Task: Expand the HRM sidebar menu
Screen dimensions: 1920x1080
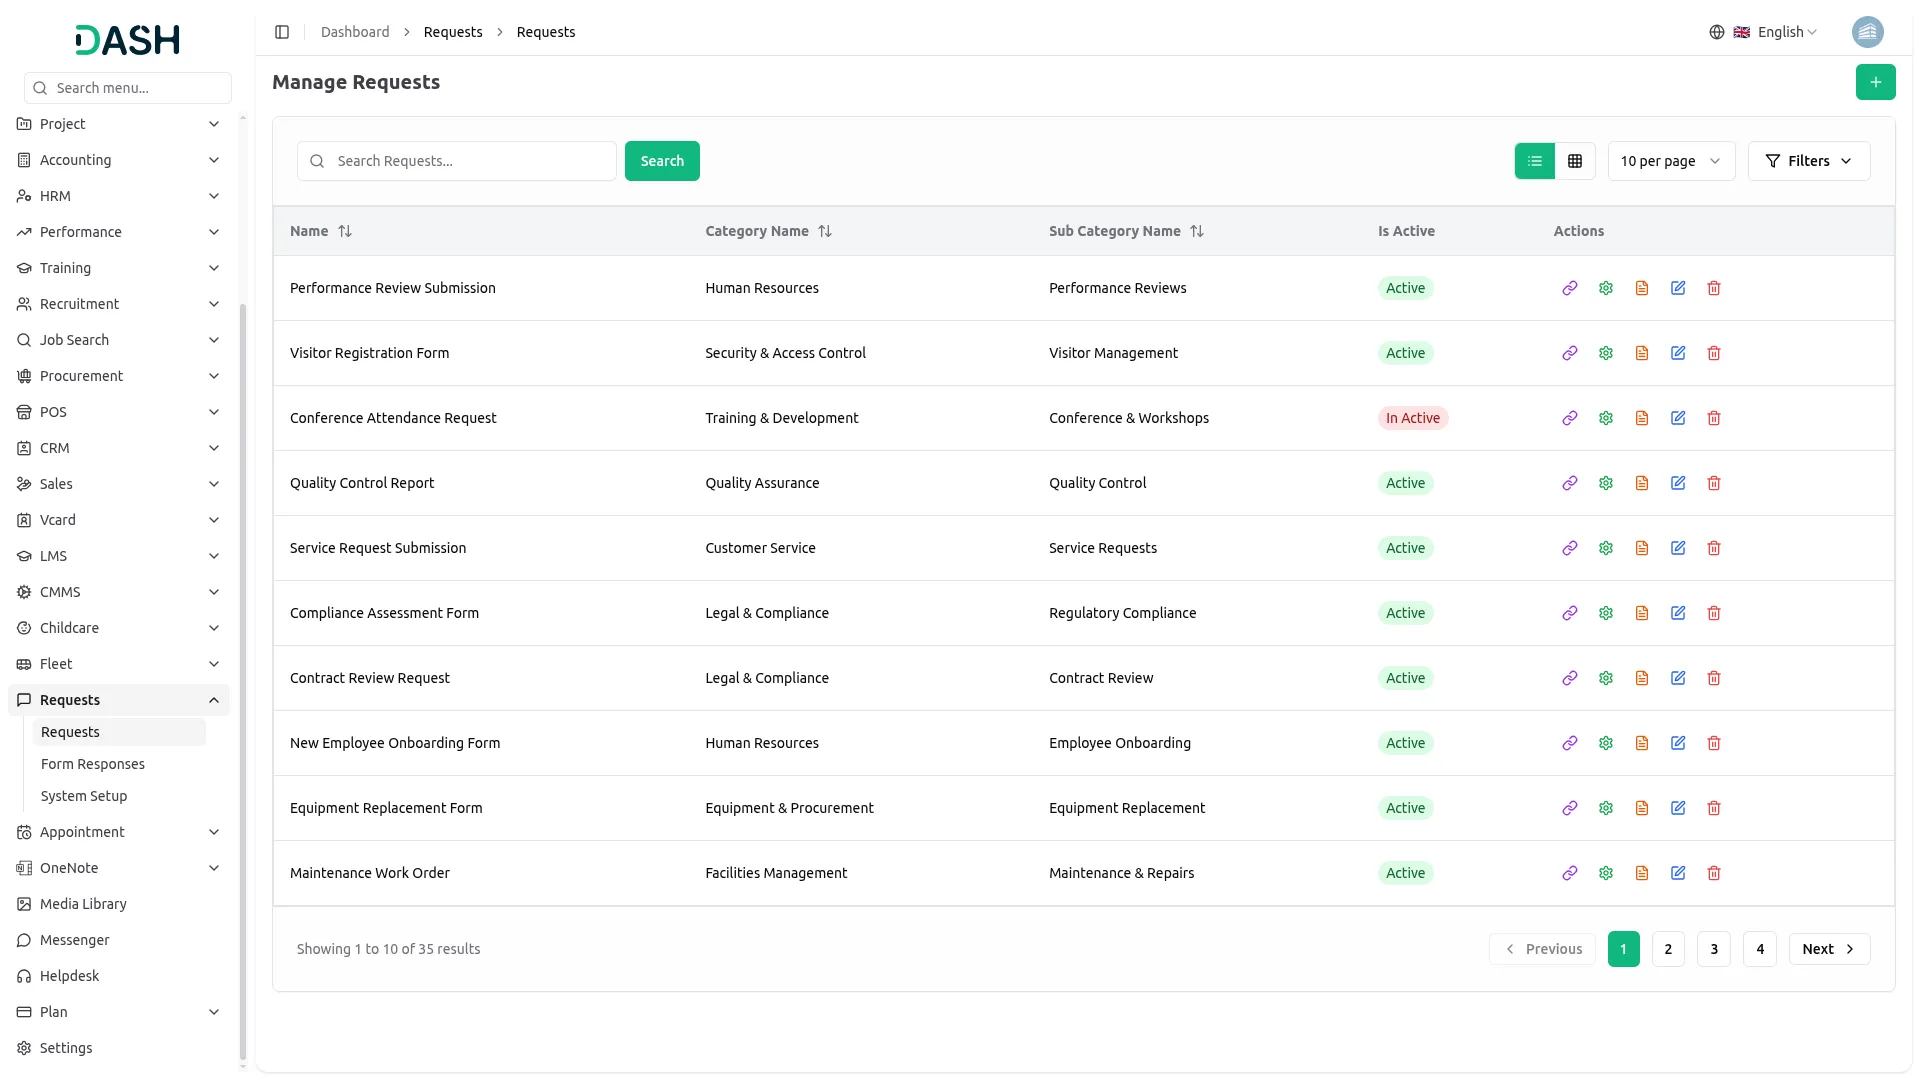Action: coord(119,196)
